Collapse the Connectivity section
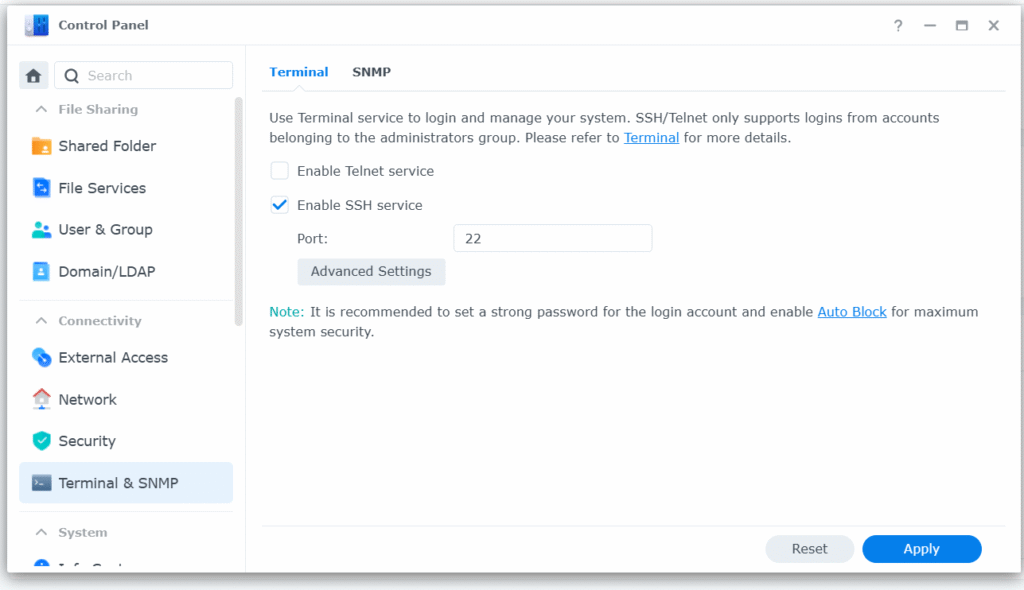The height and width of the screenshot is (590, 1024). 41,321
